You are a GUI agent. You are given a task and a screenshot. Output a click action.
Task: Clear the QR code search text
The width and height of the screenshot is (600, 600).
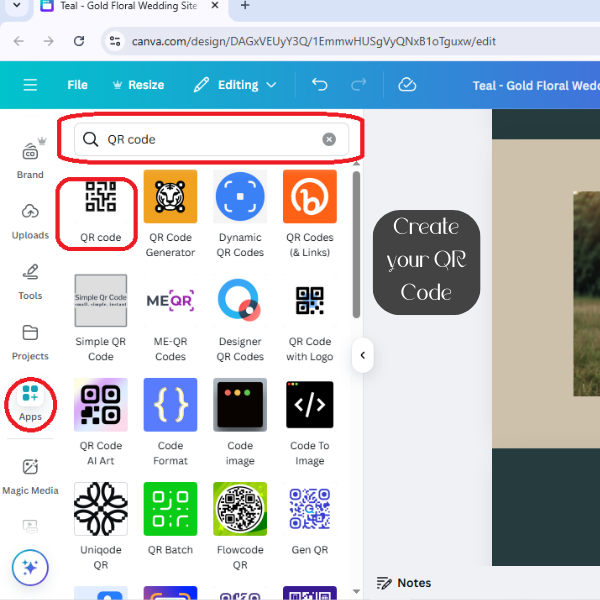[x=329, y=139]
